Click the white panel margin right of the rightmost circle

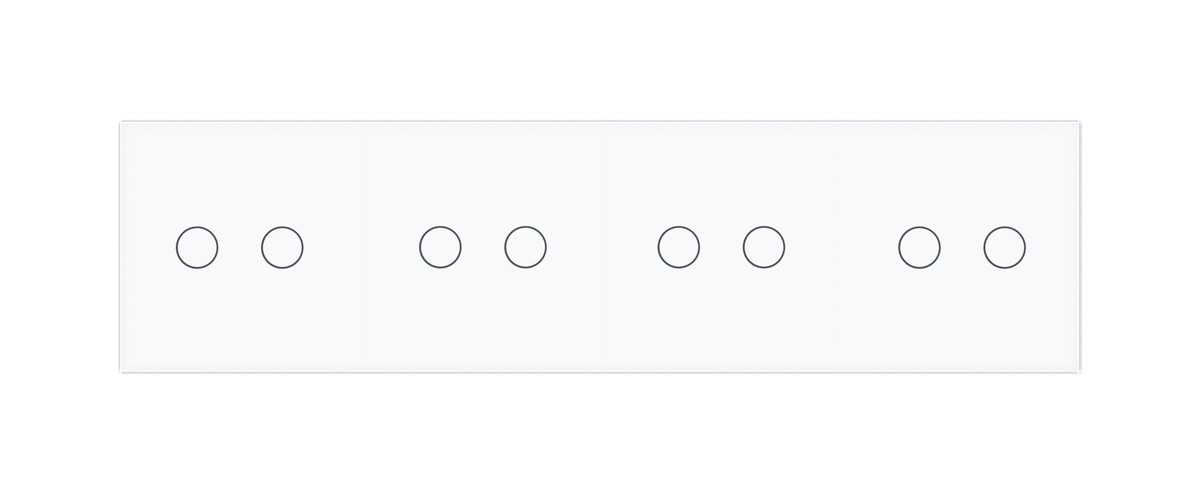[1053, 247]
